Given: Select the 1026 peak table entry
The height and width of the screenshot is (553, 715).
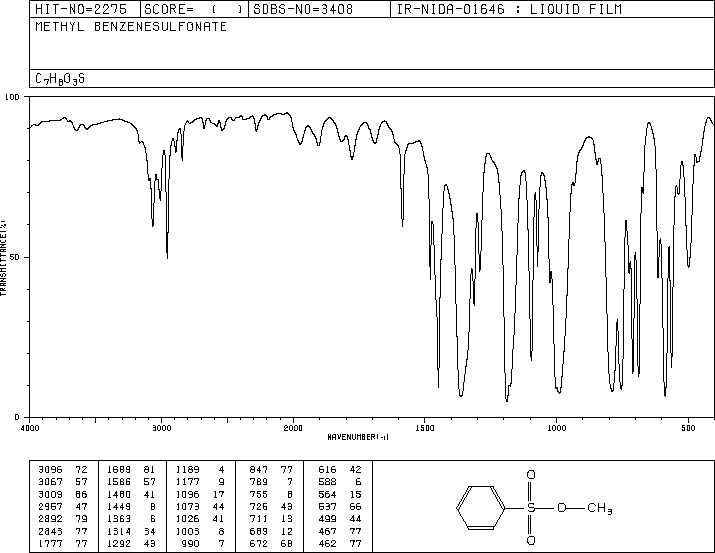Looking at the screenshot, I should click(200, 519).
